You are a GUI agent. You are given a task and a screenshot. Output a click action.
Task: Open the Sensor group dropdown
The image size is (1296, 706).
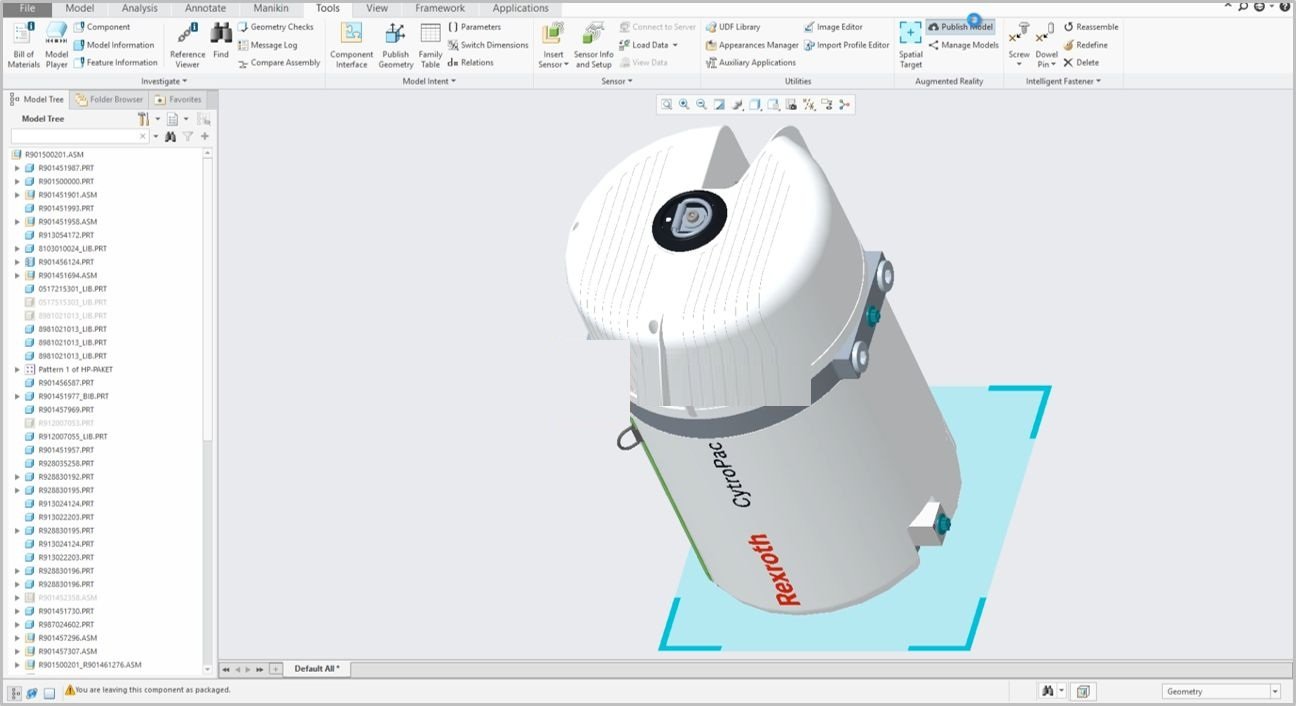pos(617,81)
